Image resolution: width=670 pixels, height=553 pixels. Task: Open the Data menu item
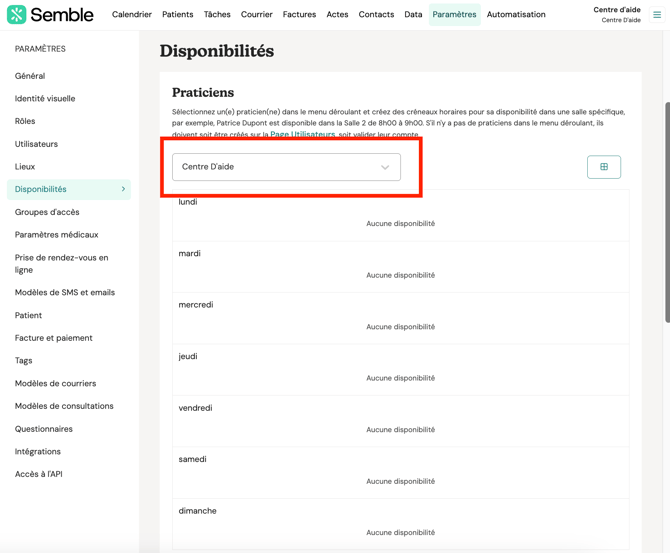click(413, 15)
